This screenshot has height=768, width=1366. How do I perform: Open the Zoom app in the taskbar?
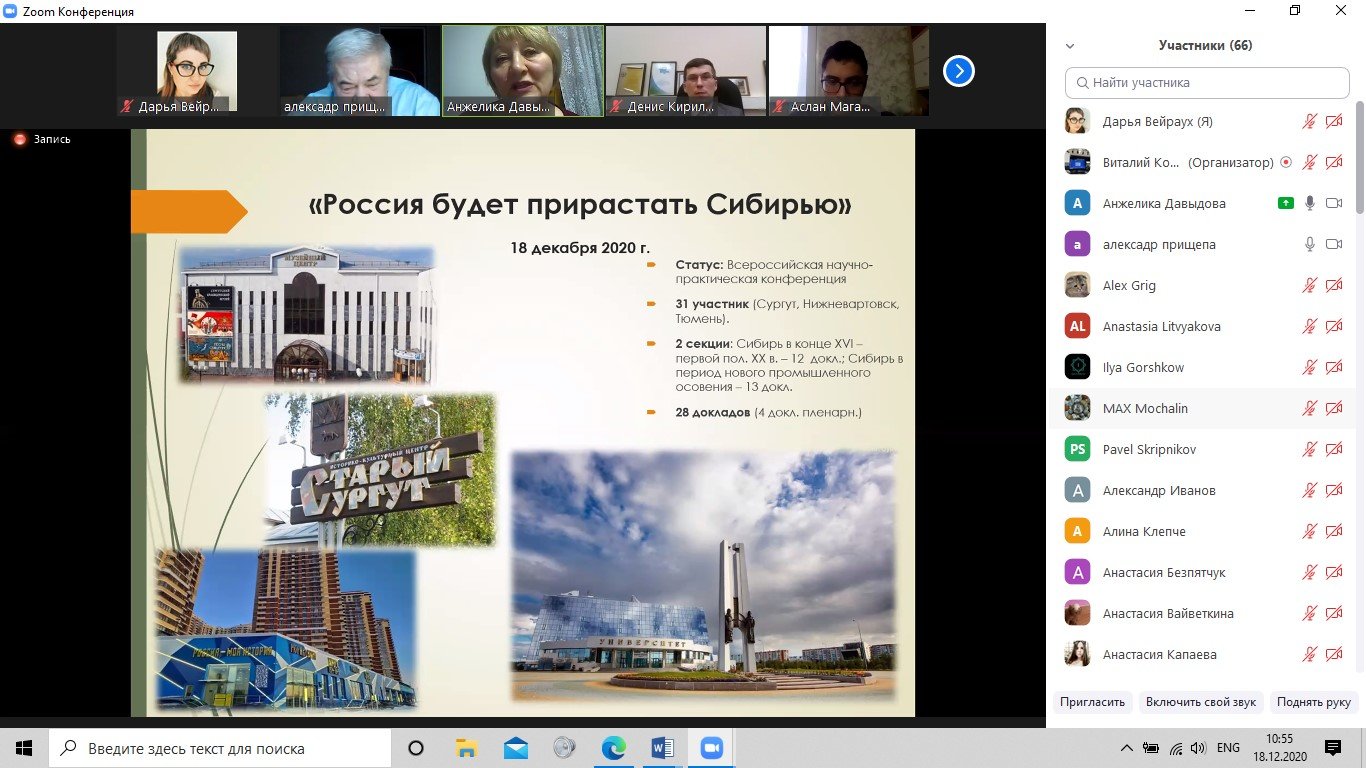tap(711, 747)
